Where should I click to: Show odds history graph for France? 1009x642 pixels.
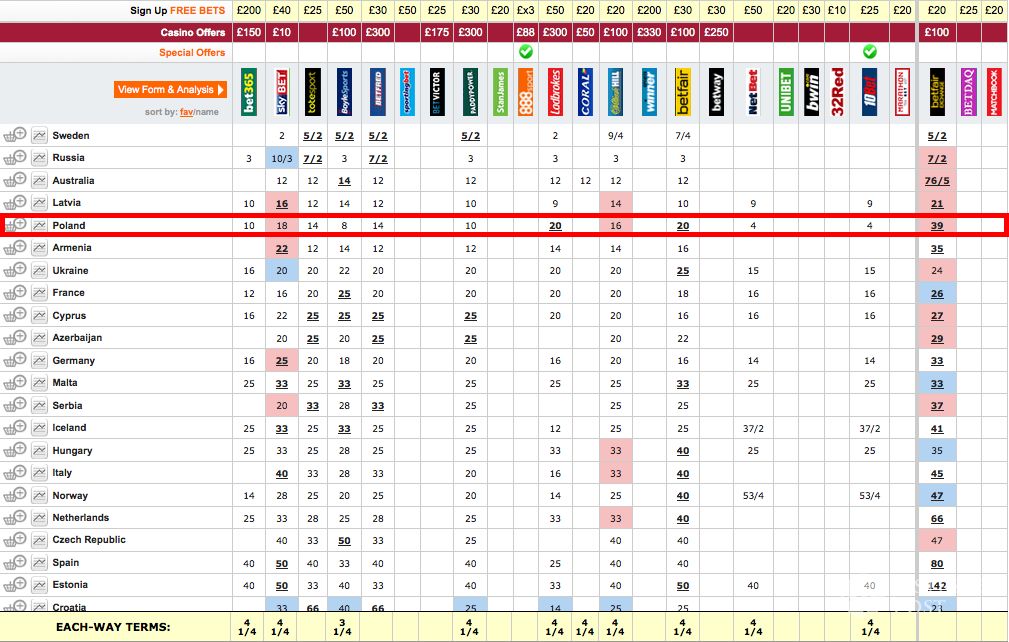(39, 293)
